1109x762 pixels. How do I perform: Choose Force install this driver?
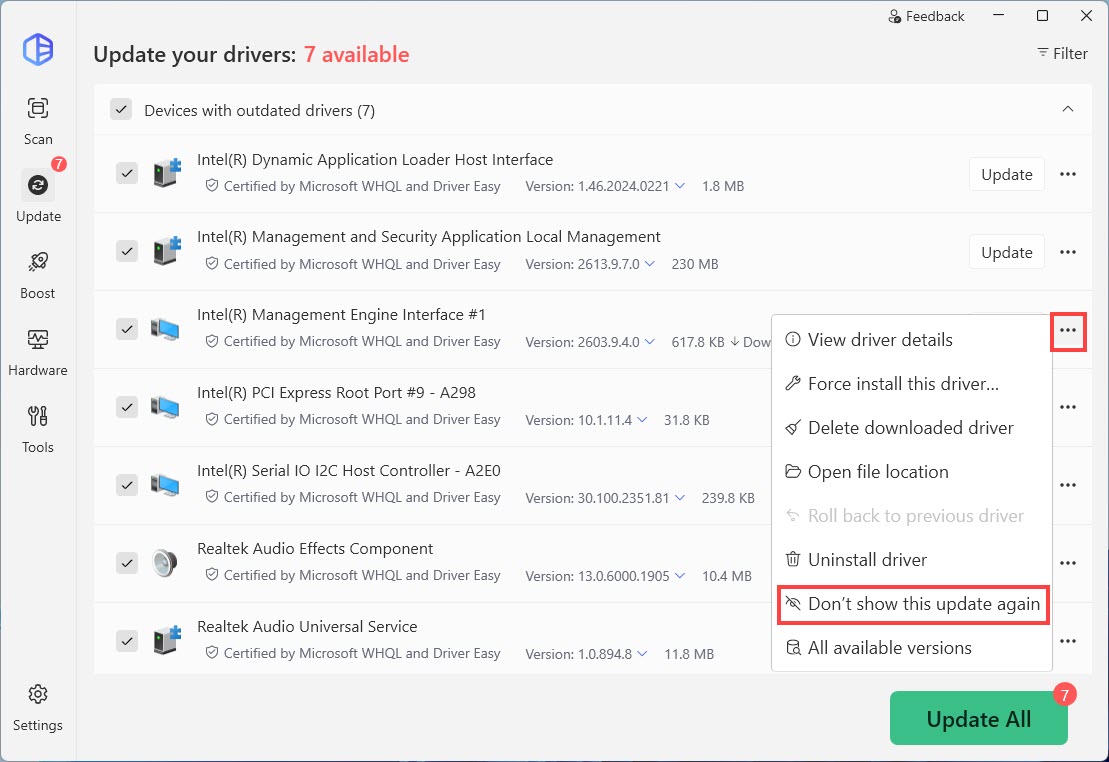click(x=912, y=383)
